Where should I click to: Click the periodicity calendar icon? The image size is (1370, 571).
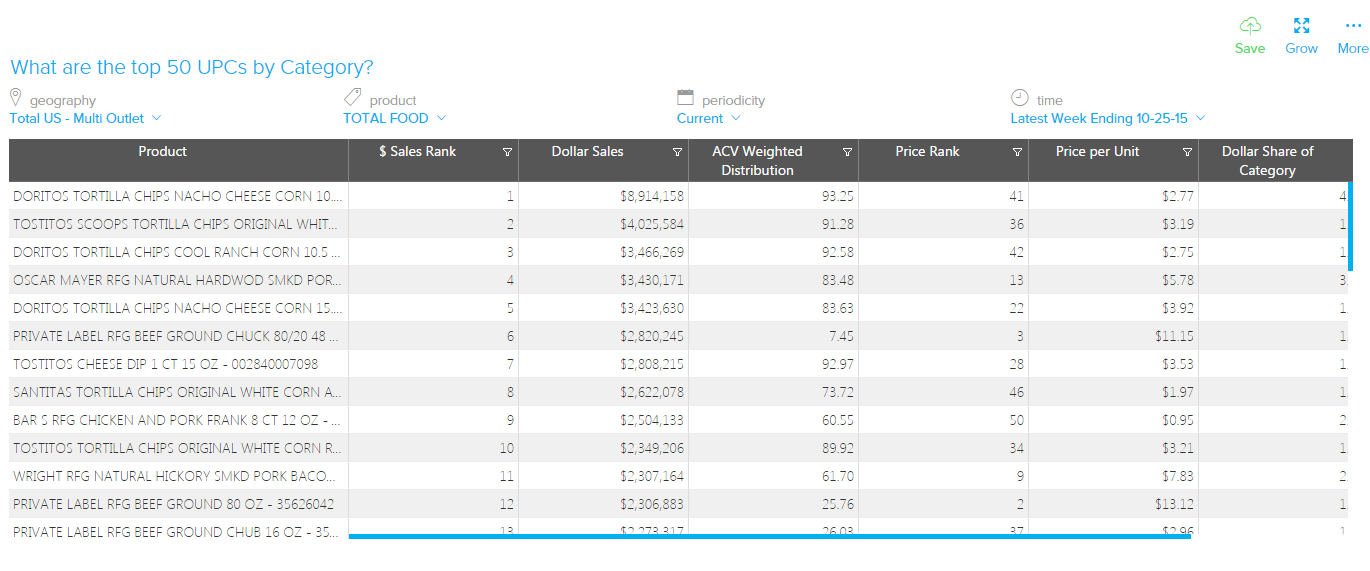coord(685,98)
